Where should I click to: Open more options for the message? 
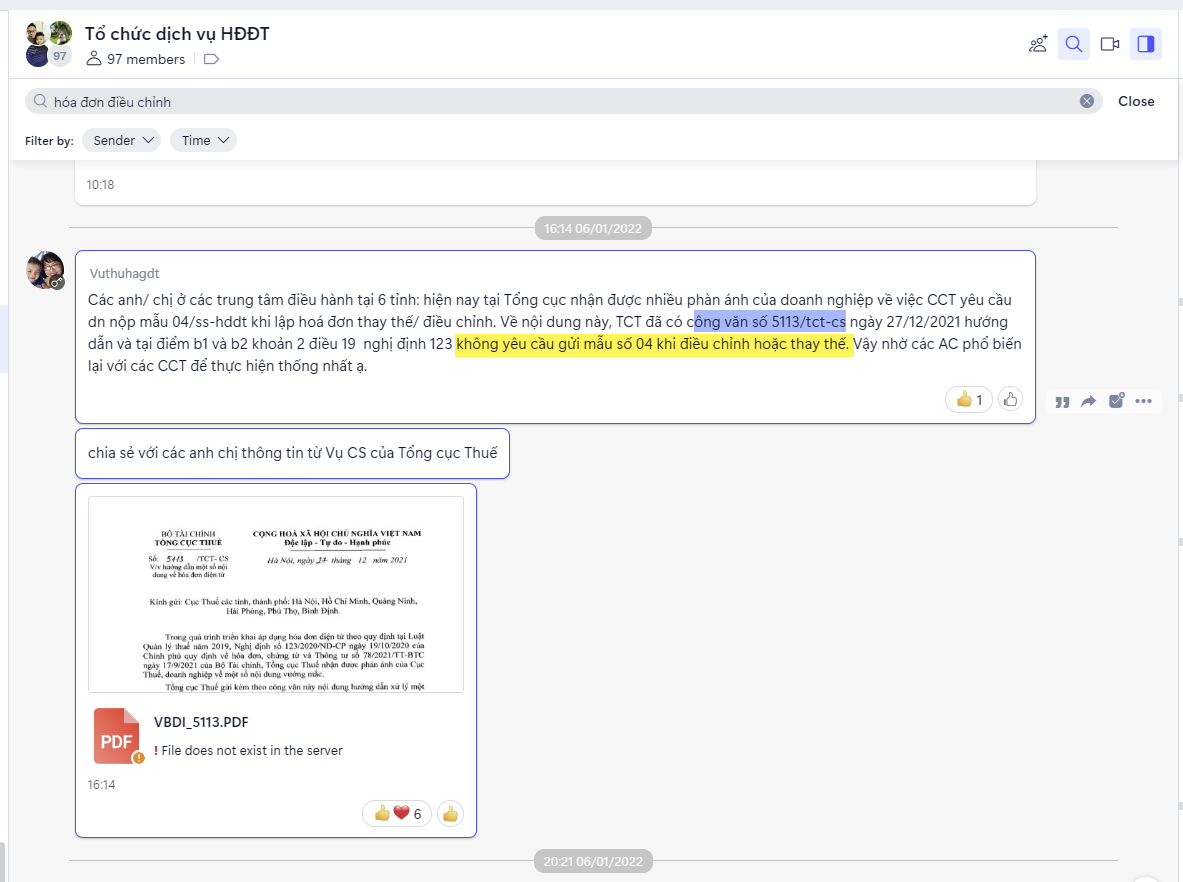pos(1144,401)
